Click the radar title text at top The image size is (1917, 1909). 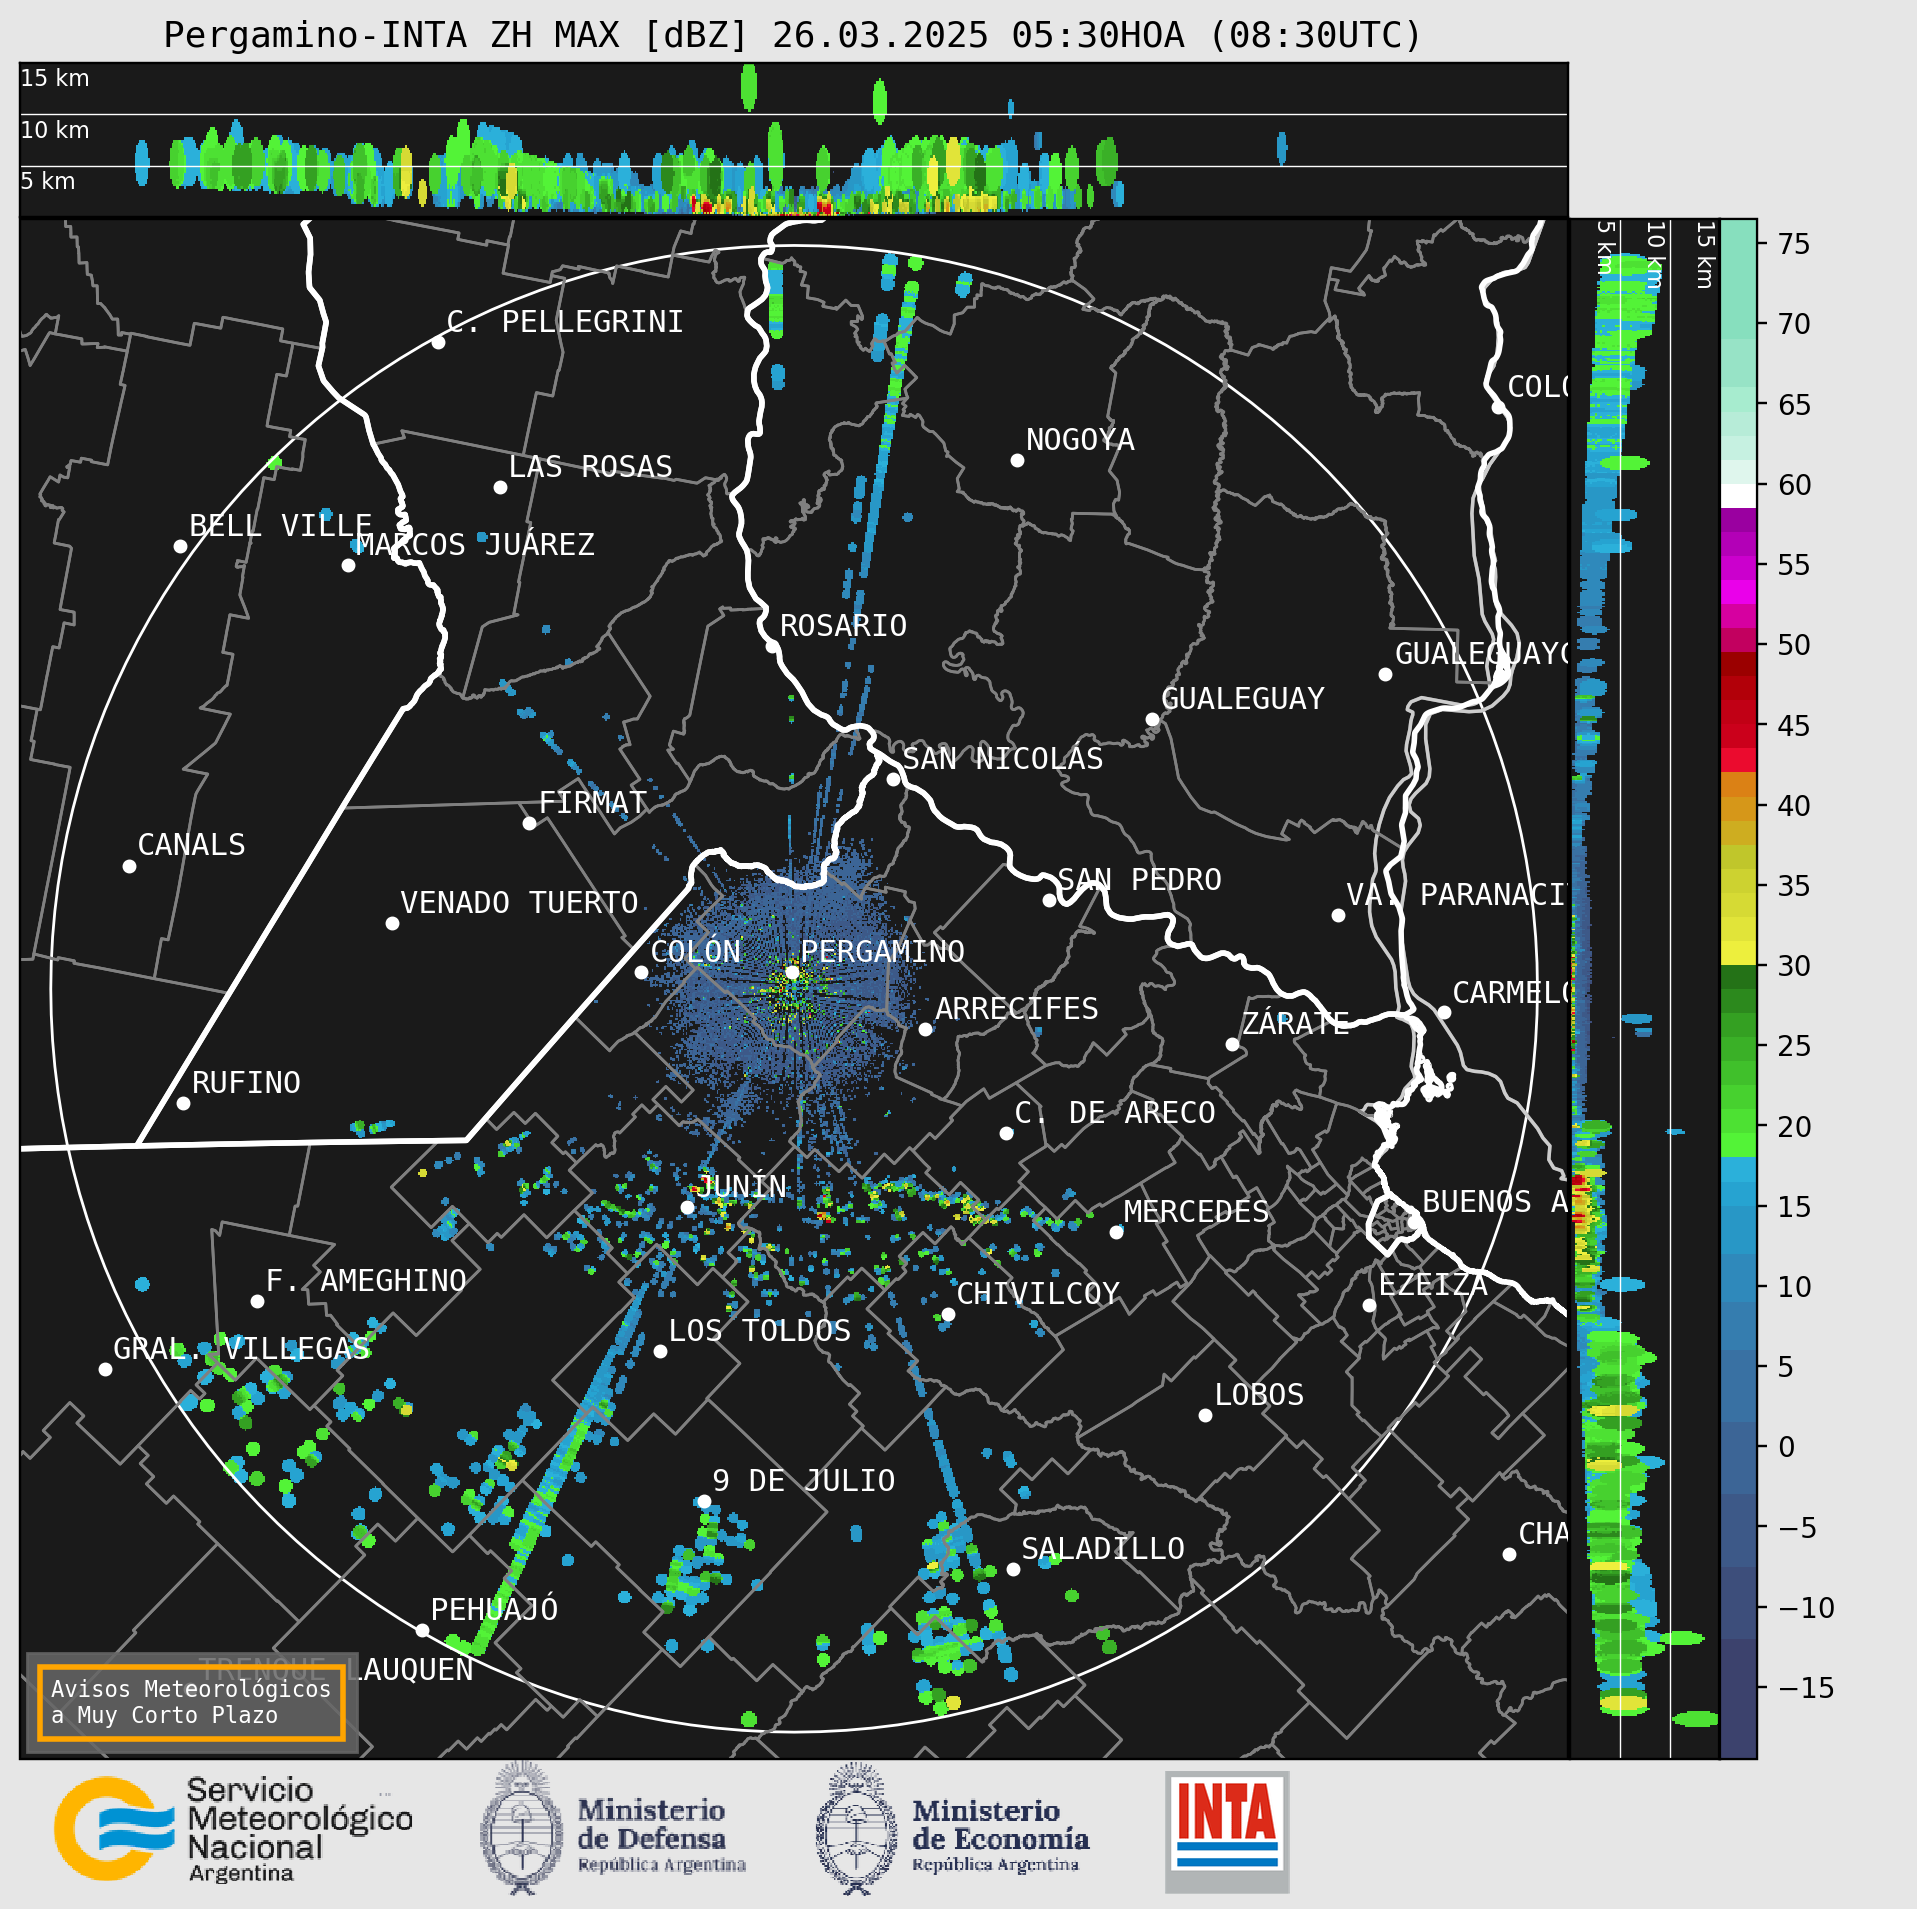[x=792, y=35]
